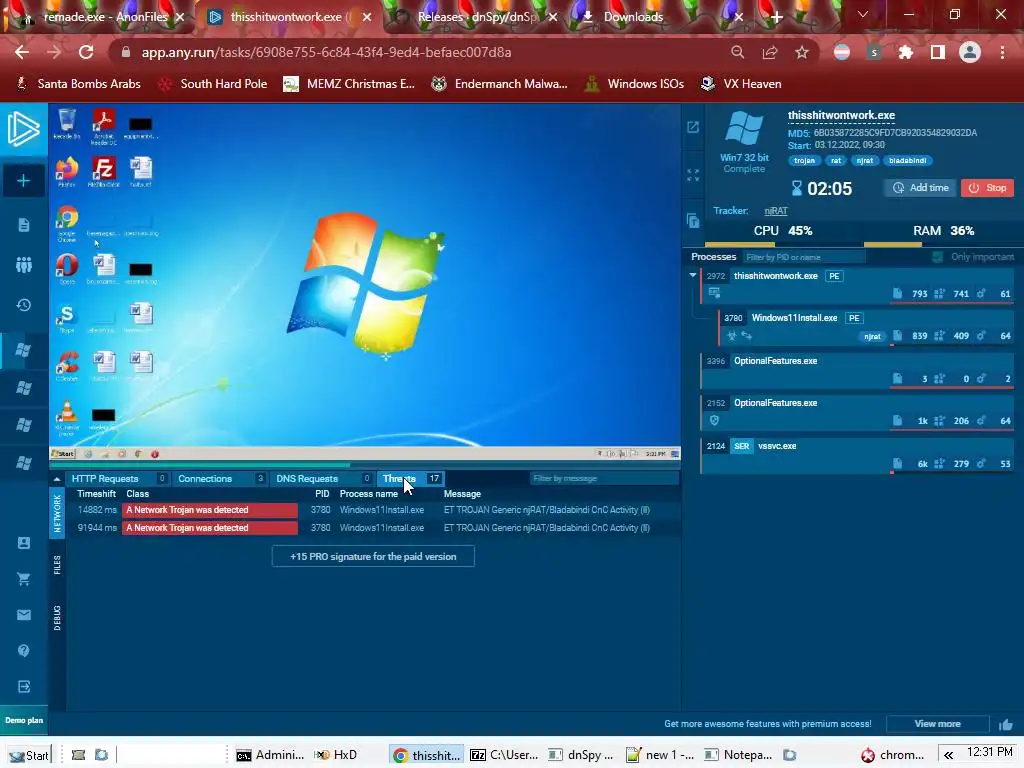Focus the Filter by message field
Image resolution: width=1024 pixels, height=768 pixels.
click(x=604, y=479)
